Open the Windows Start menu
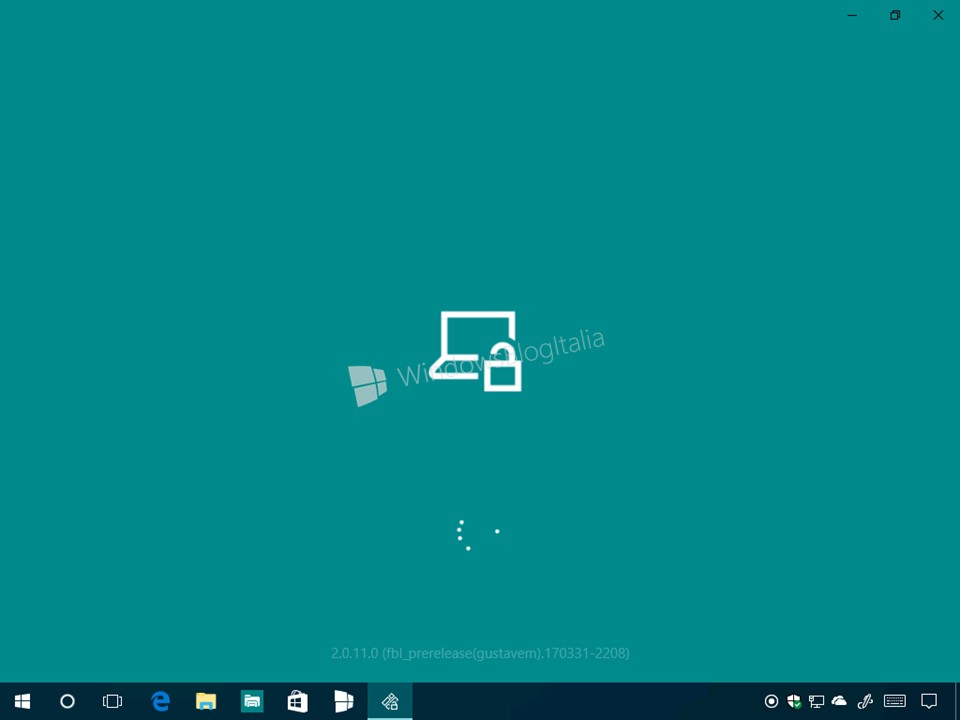This screenshot has height=720, width=960. pos(23,701)
